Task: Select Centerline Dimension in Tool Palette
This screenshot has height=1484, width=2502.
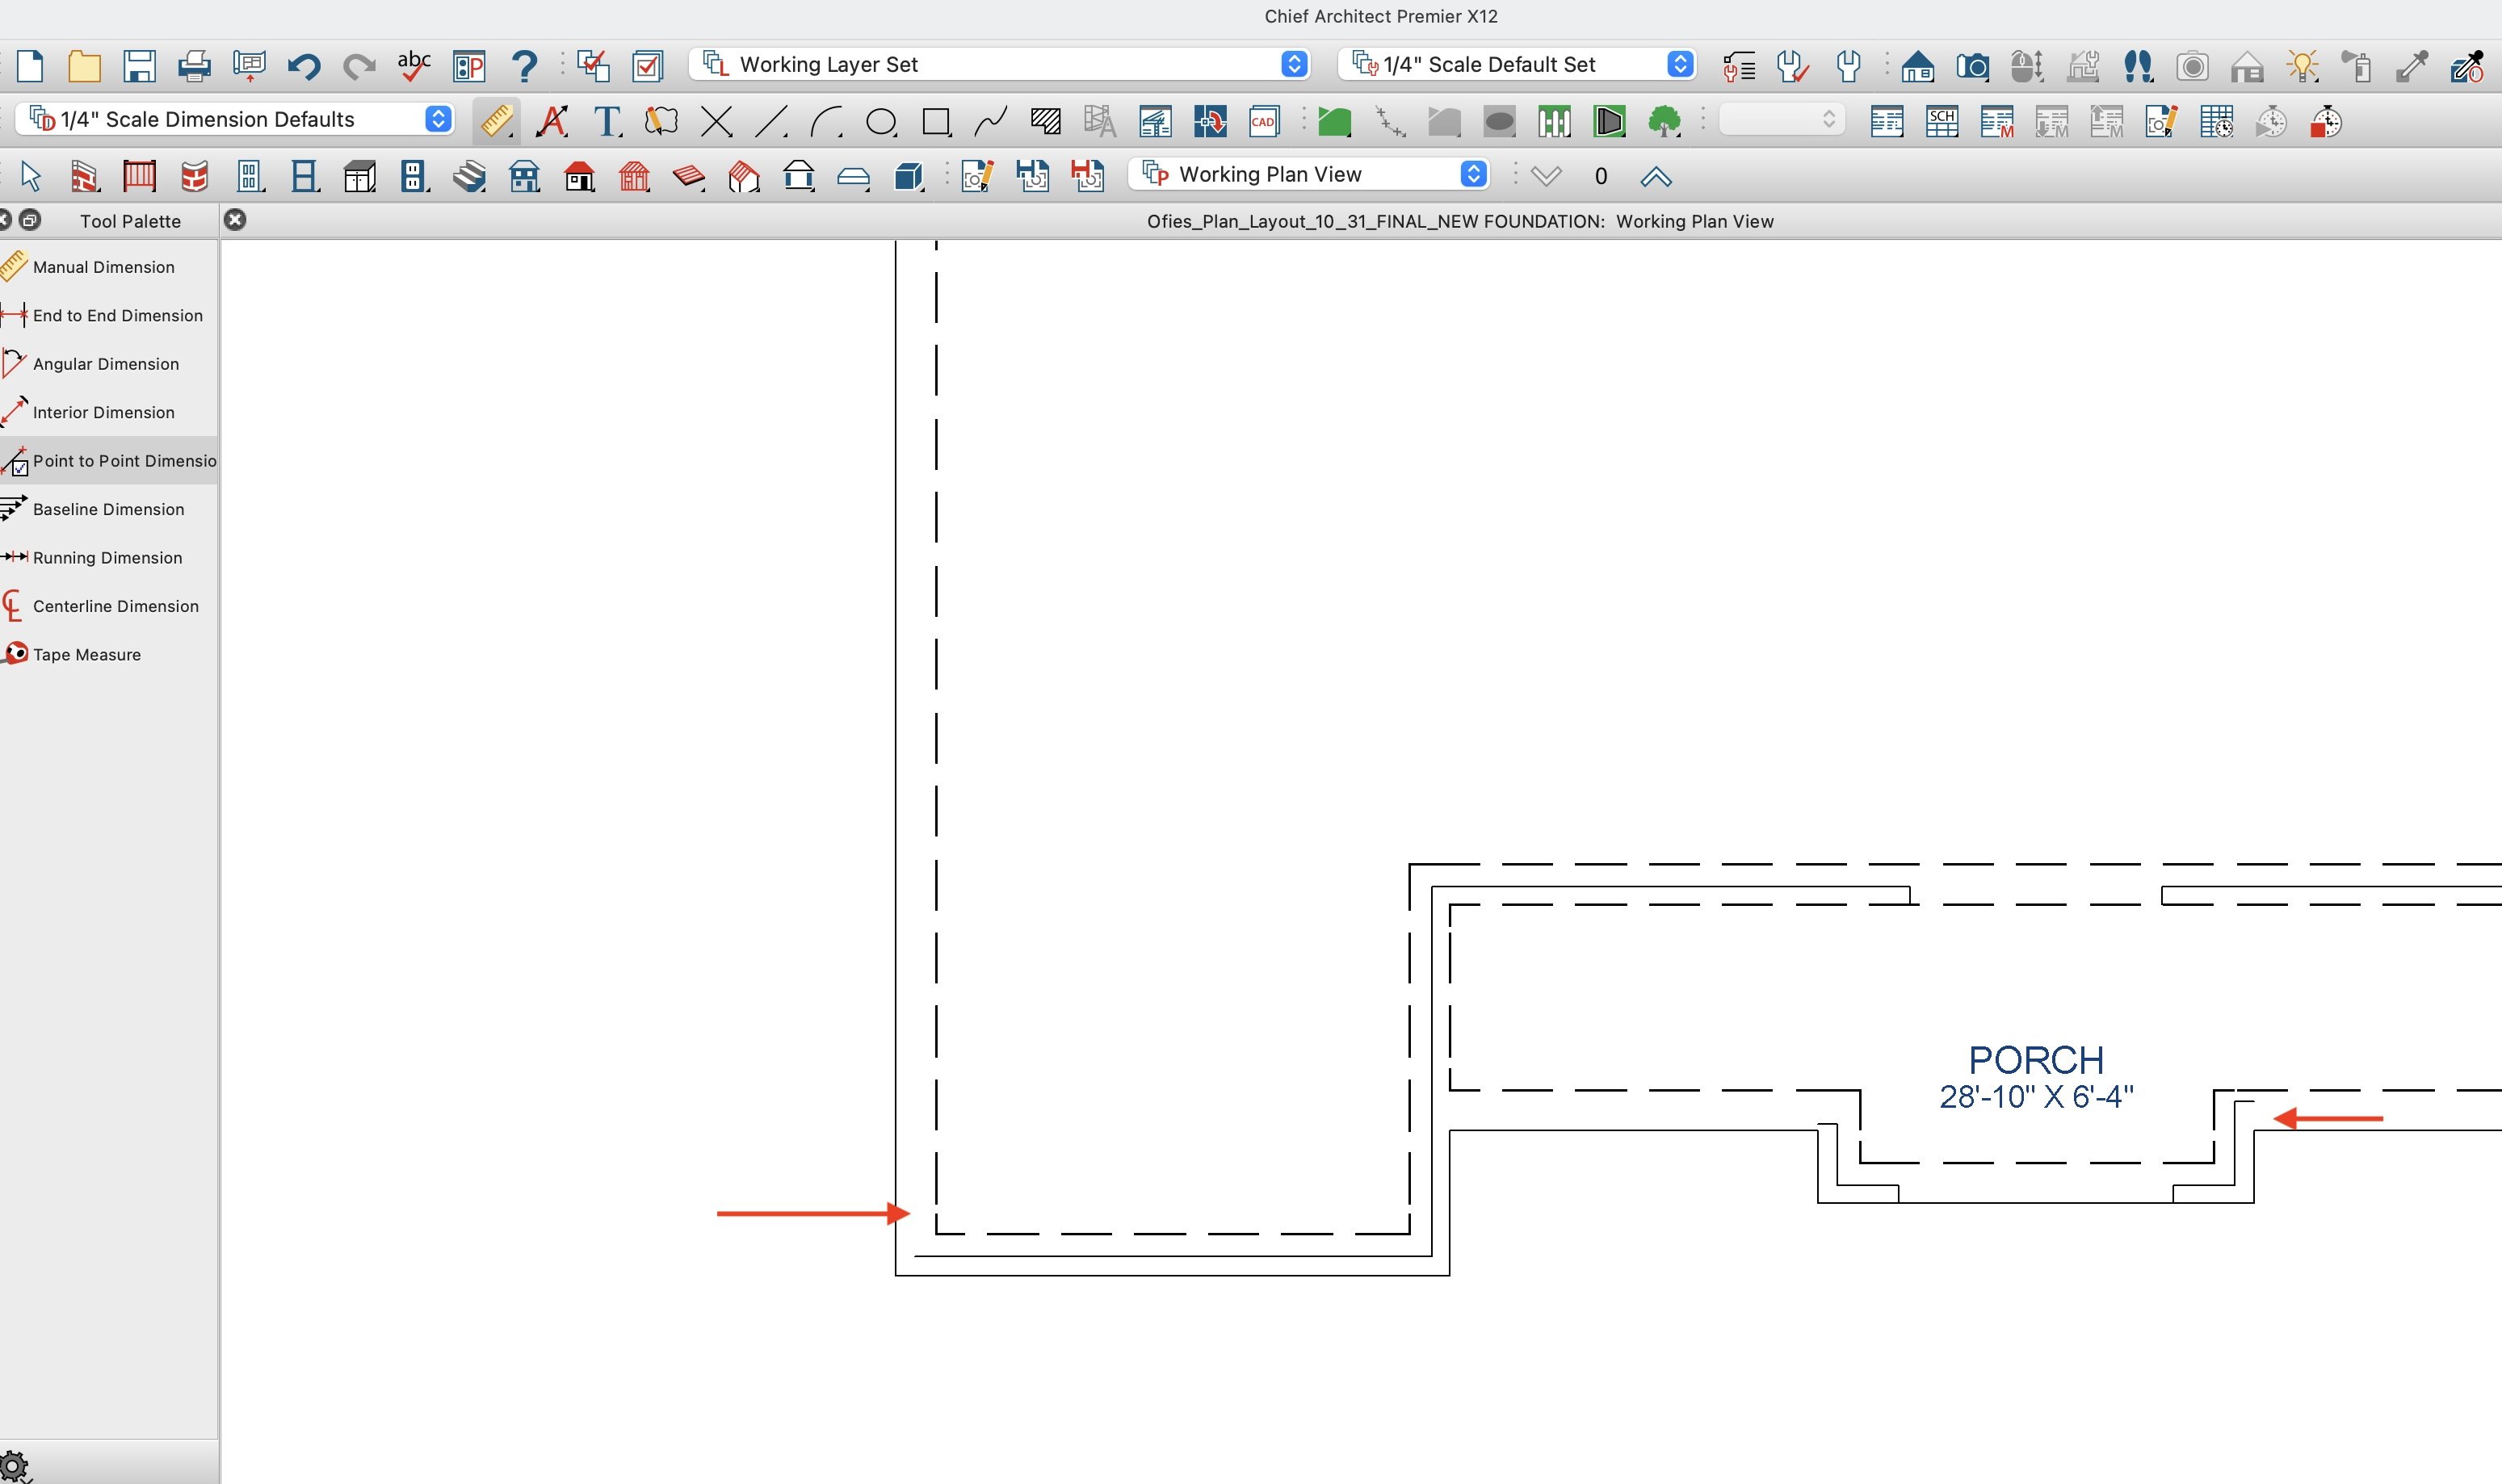Action: point(115,606)
